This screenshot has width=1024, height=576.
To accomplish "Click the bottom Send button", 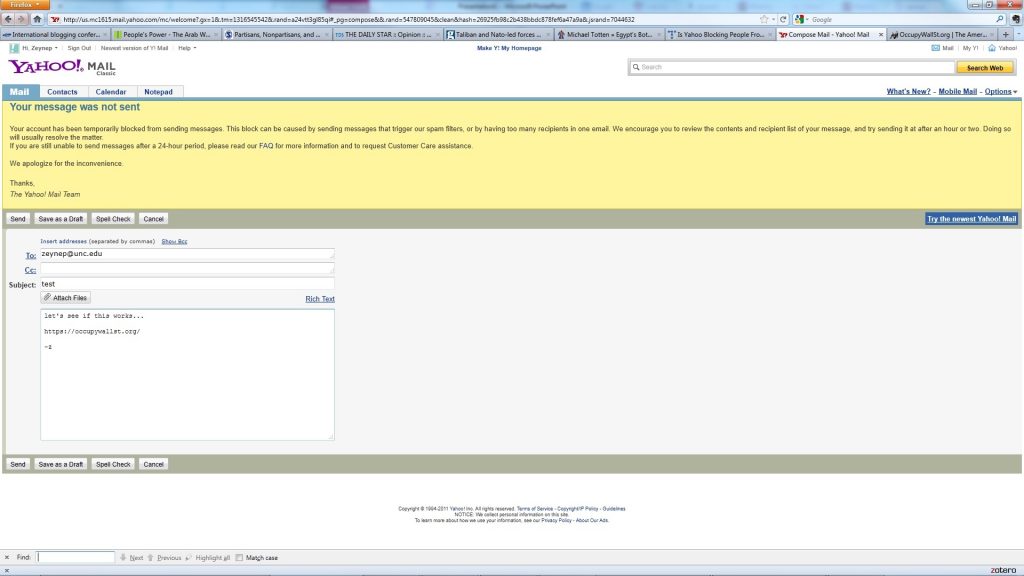I will (x=18, y=464).
